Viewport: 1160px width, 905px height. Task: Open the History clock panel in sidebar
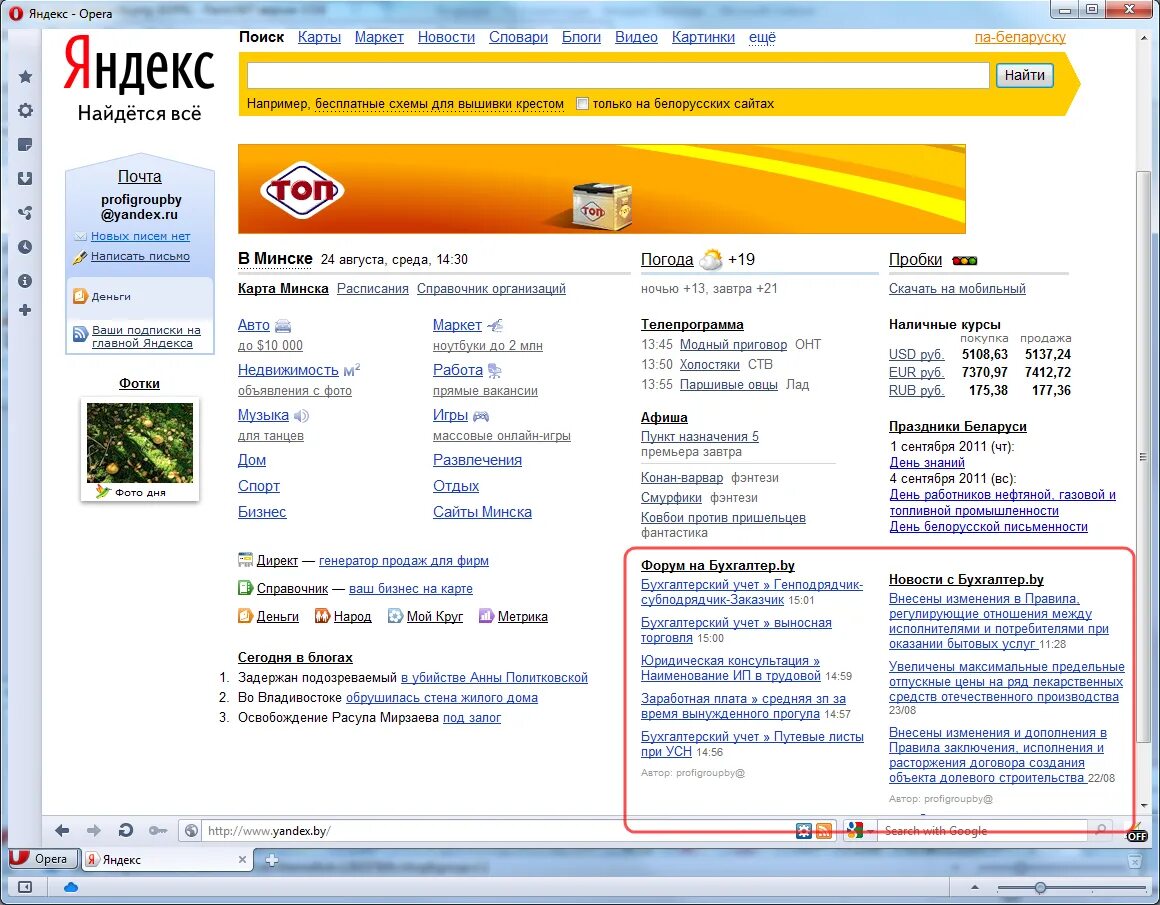coord(25,247)
